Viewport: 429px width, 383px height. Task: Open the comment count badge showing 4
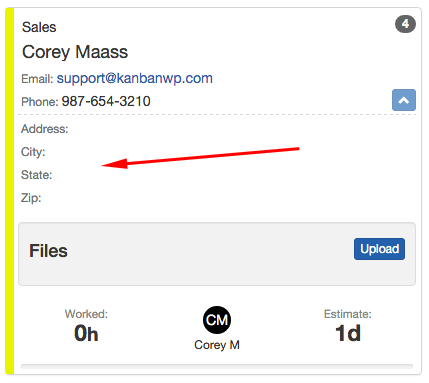[x=405, y=24]
